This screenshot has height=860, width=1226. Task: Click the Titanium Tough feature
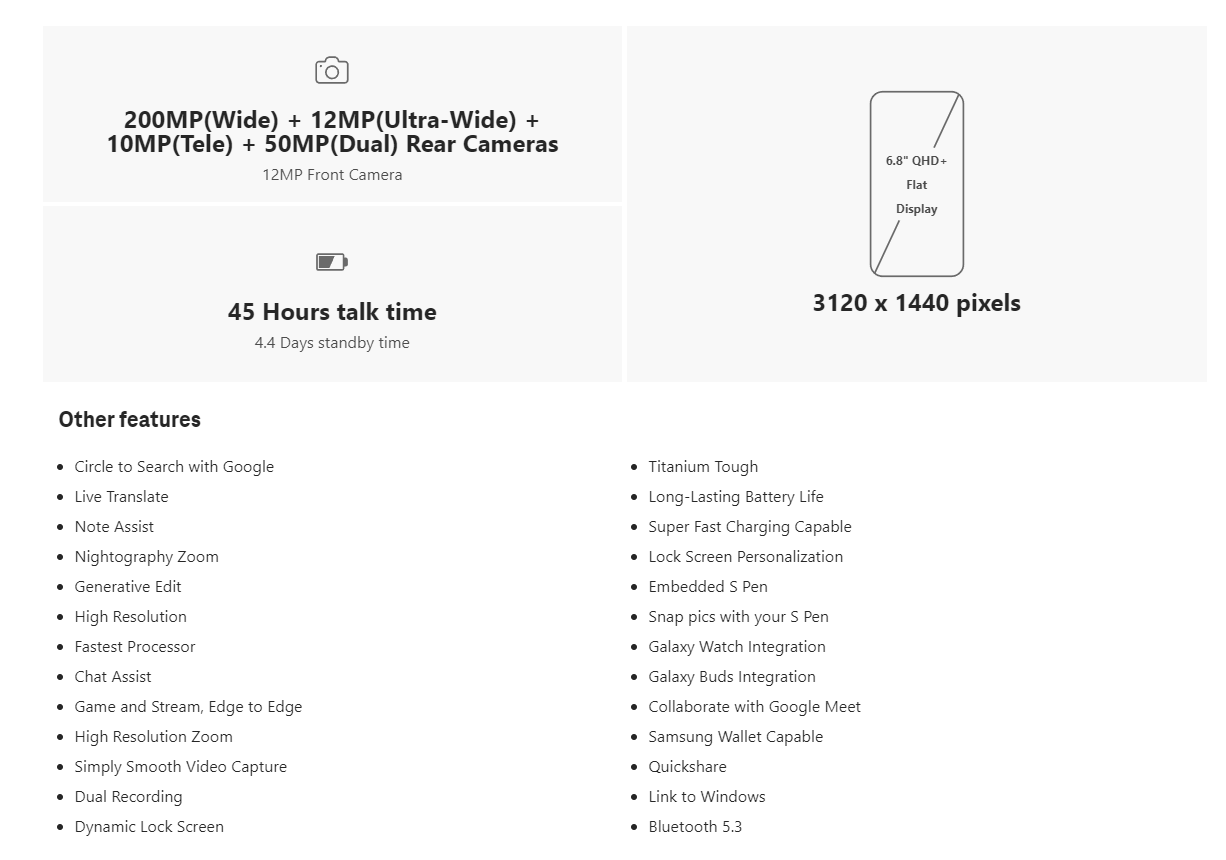tap(703, 467)
